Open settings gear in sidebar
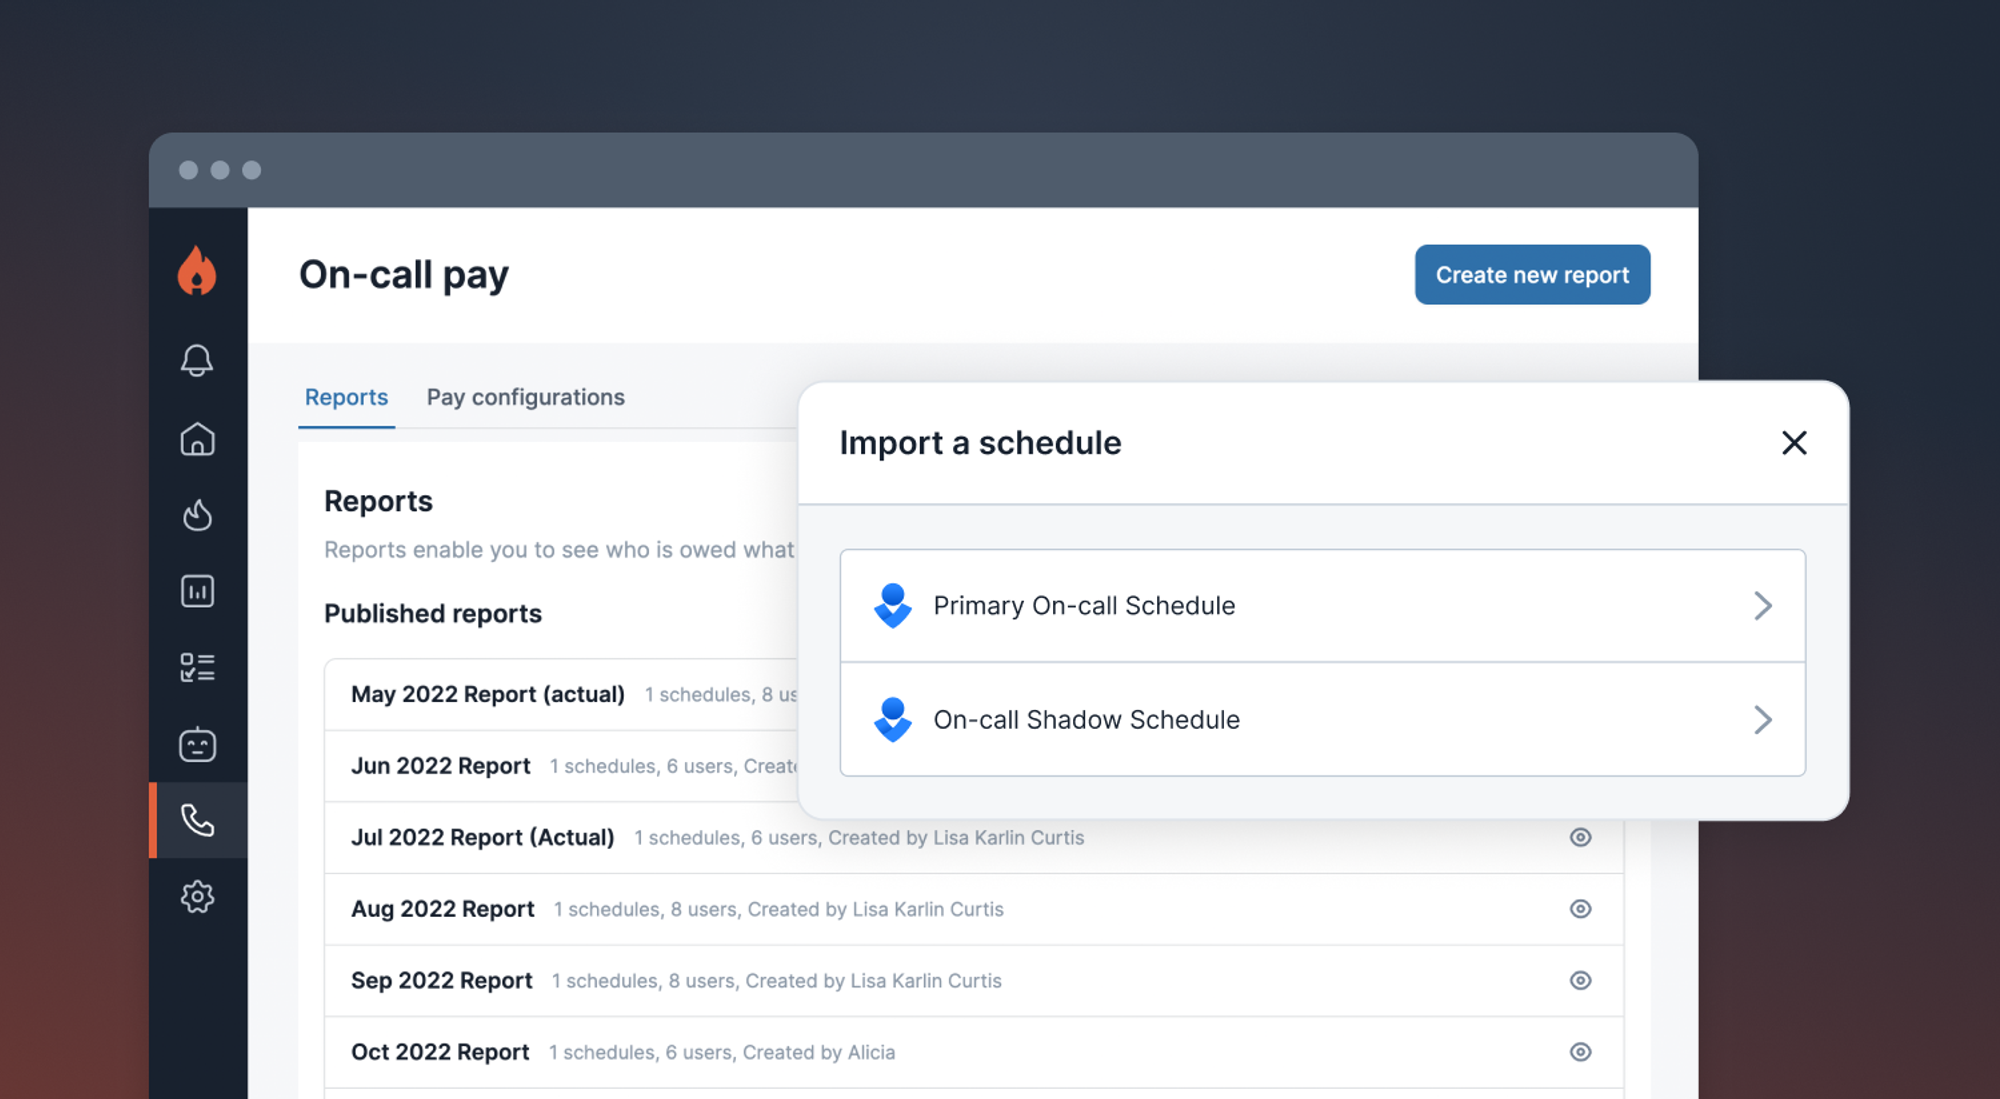 [197, 897]
